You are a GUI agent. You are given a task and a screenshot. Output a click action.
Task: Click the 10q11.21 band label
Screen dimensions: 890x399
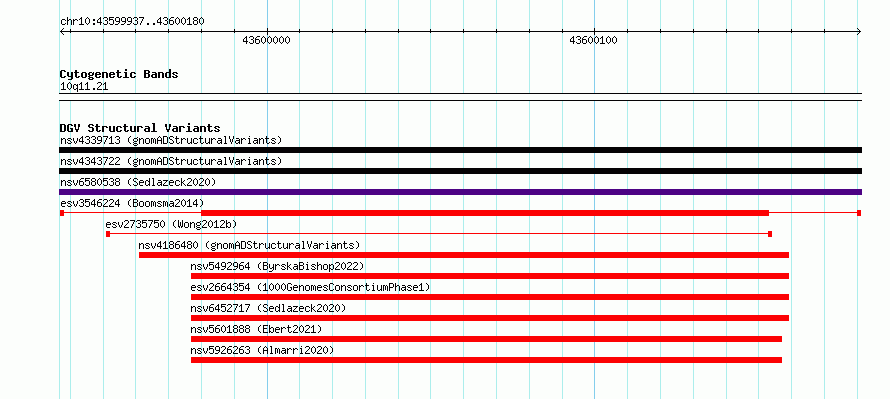point(84,87)
